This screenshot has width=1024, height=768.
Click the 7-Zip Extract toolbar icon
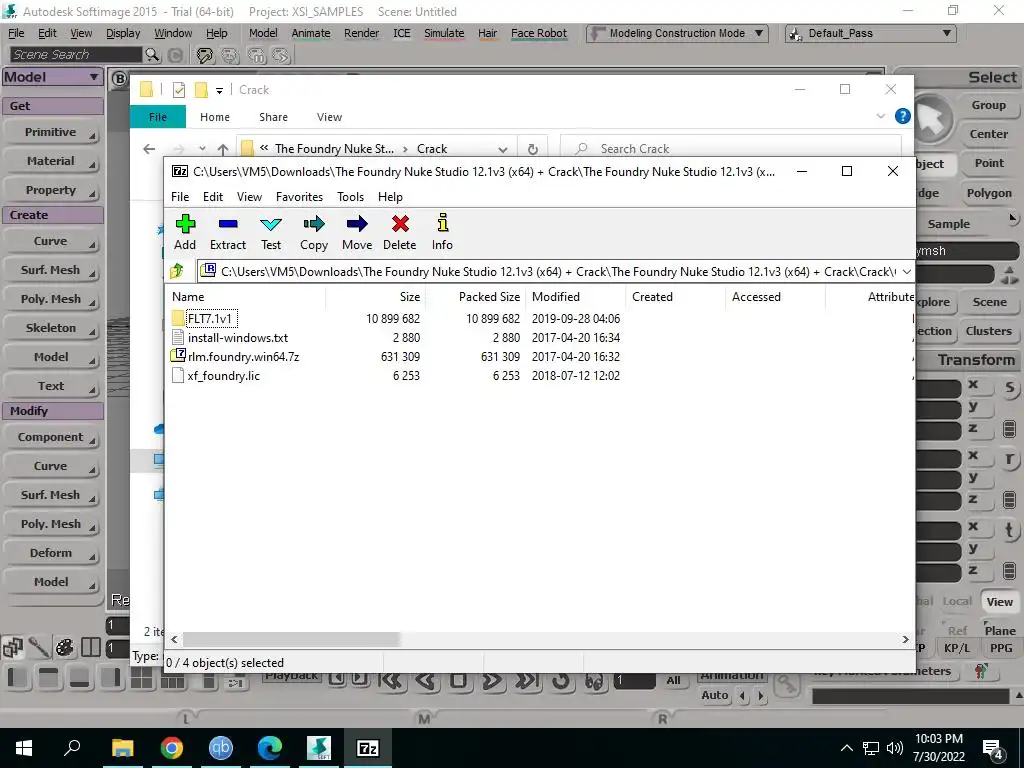point(228,224)
